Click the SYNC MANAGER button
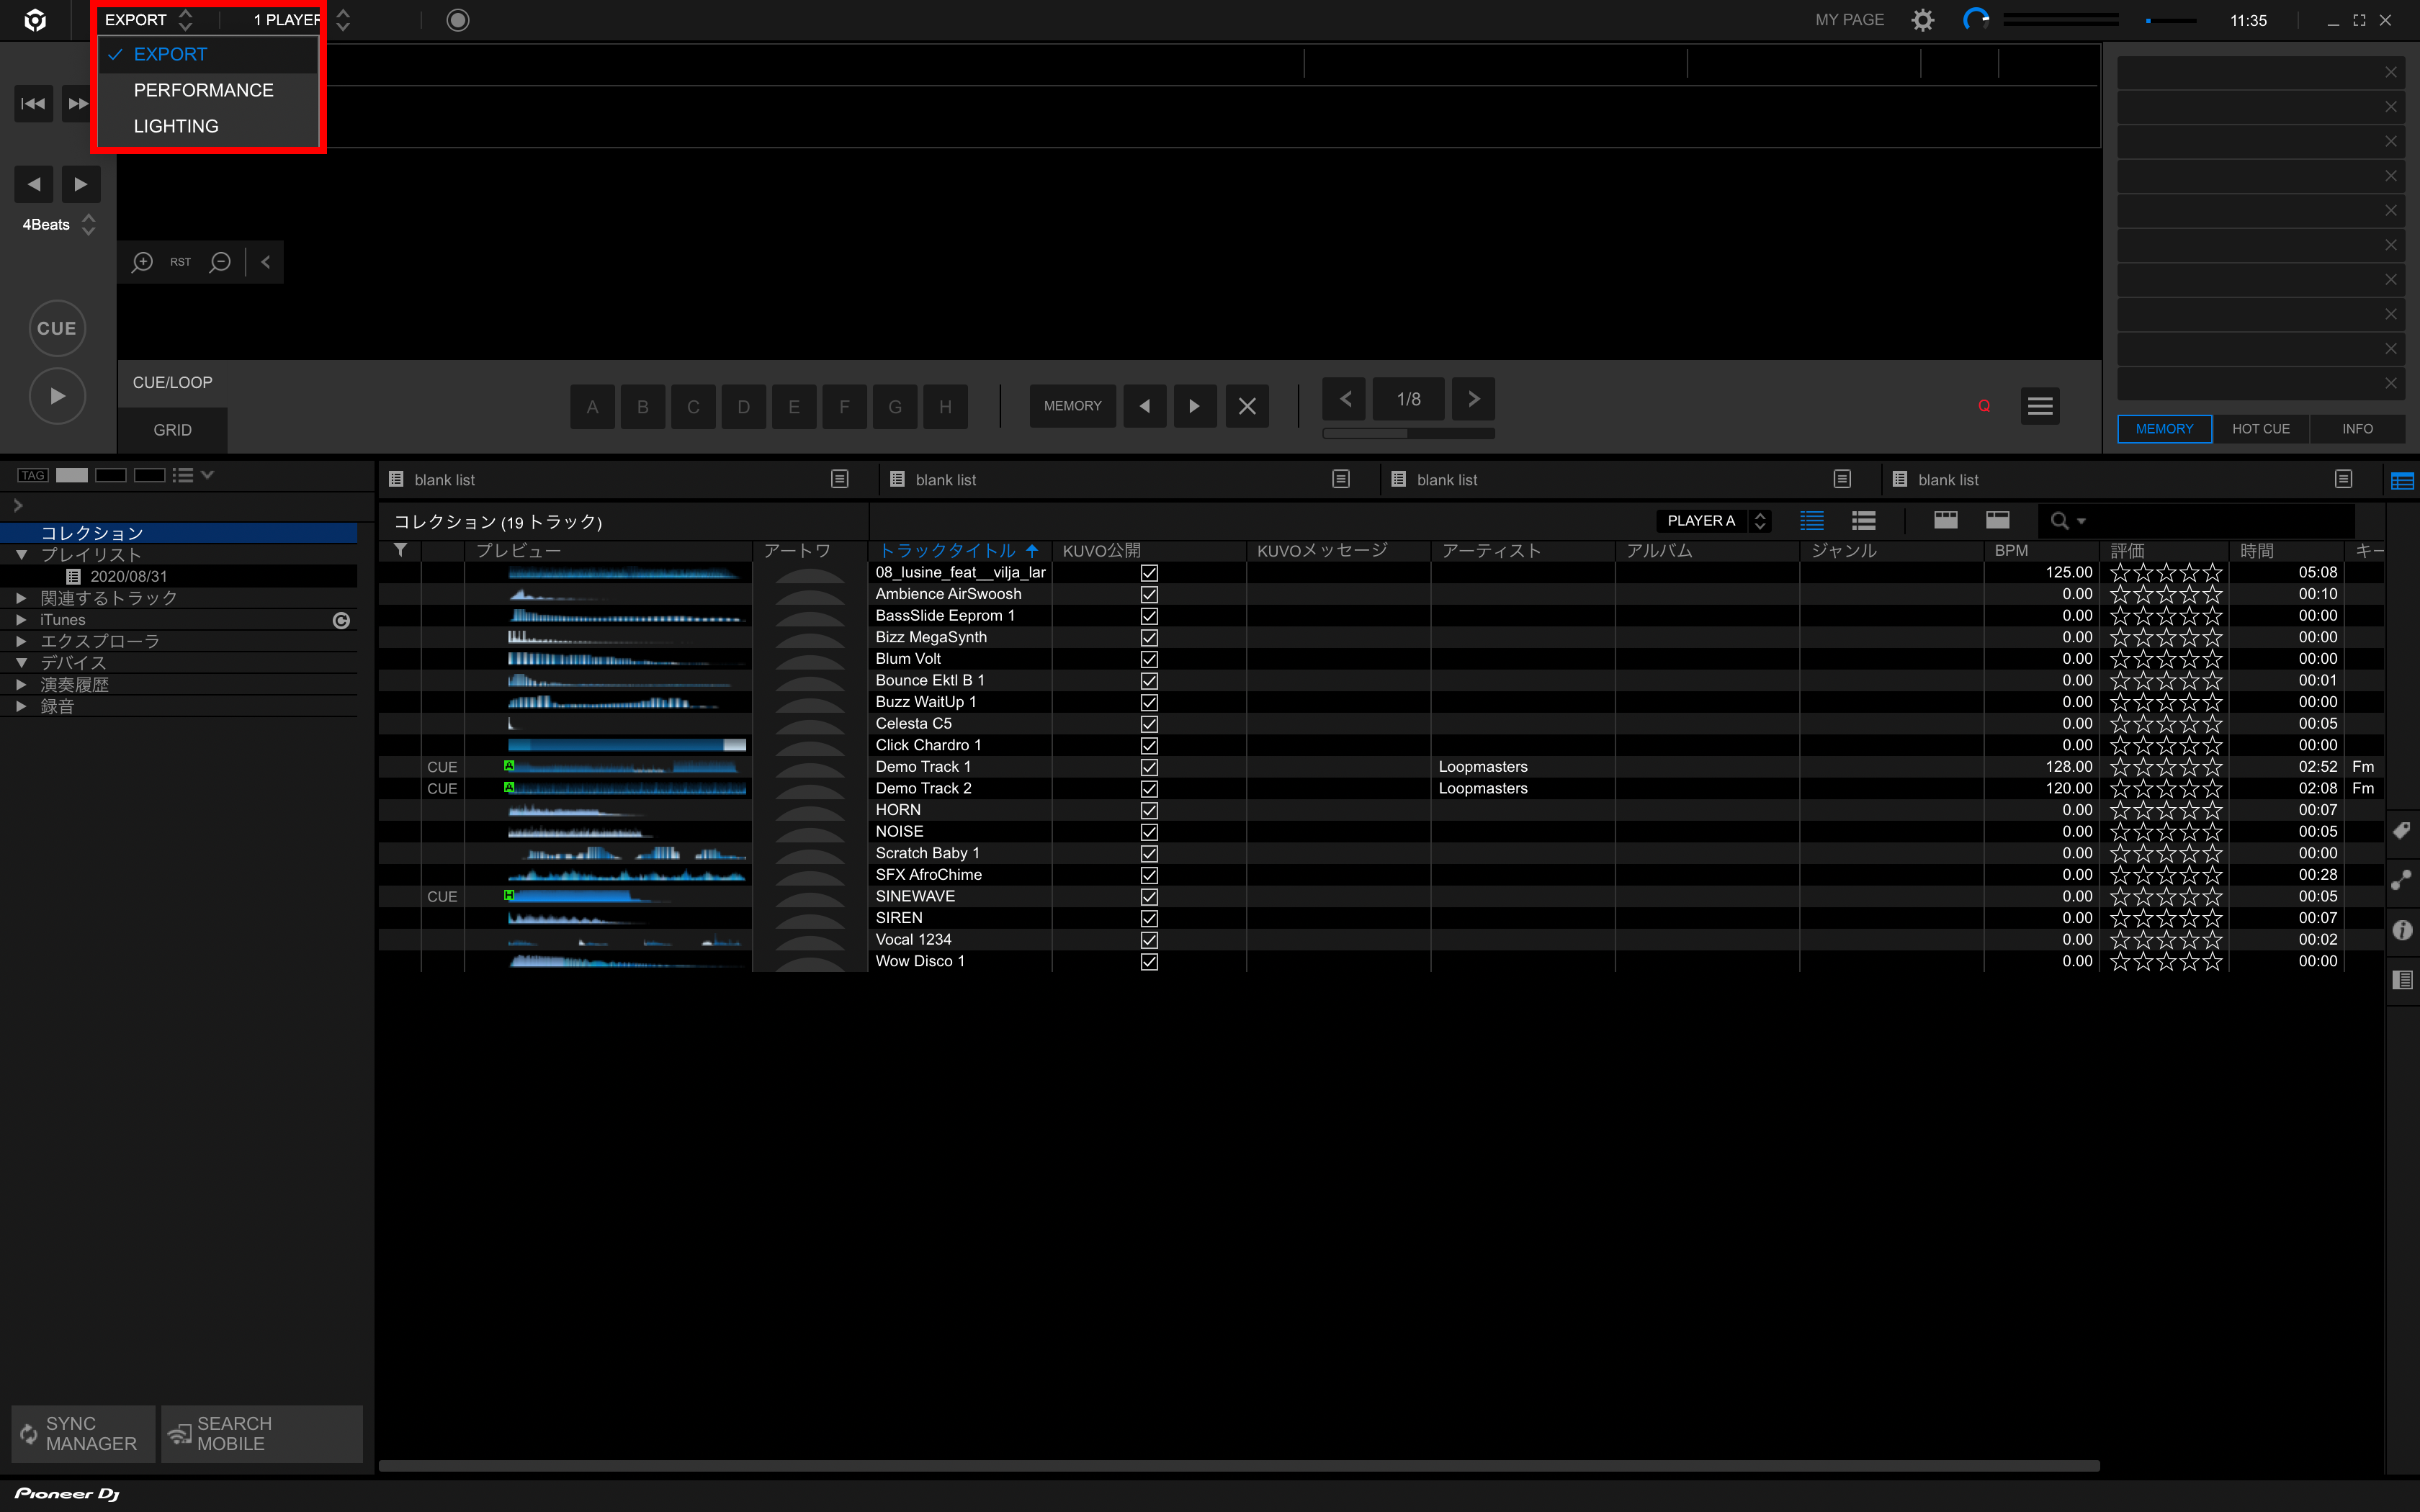 click(83, 1433)
